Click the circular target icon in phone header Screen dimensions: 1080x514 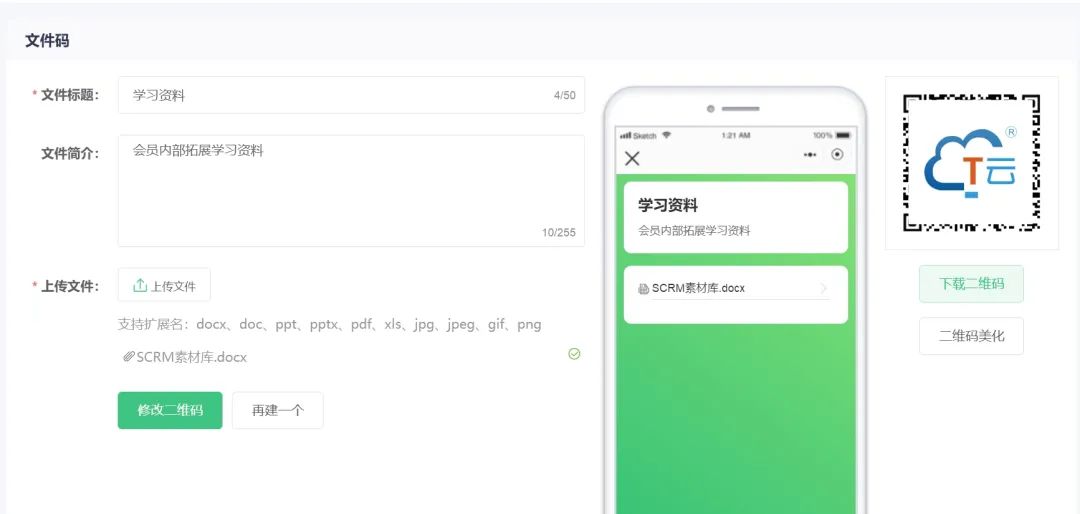pyautogui.click(x=837, y=155)
